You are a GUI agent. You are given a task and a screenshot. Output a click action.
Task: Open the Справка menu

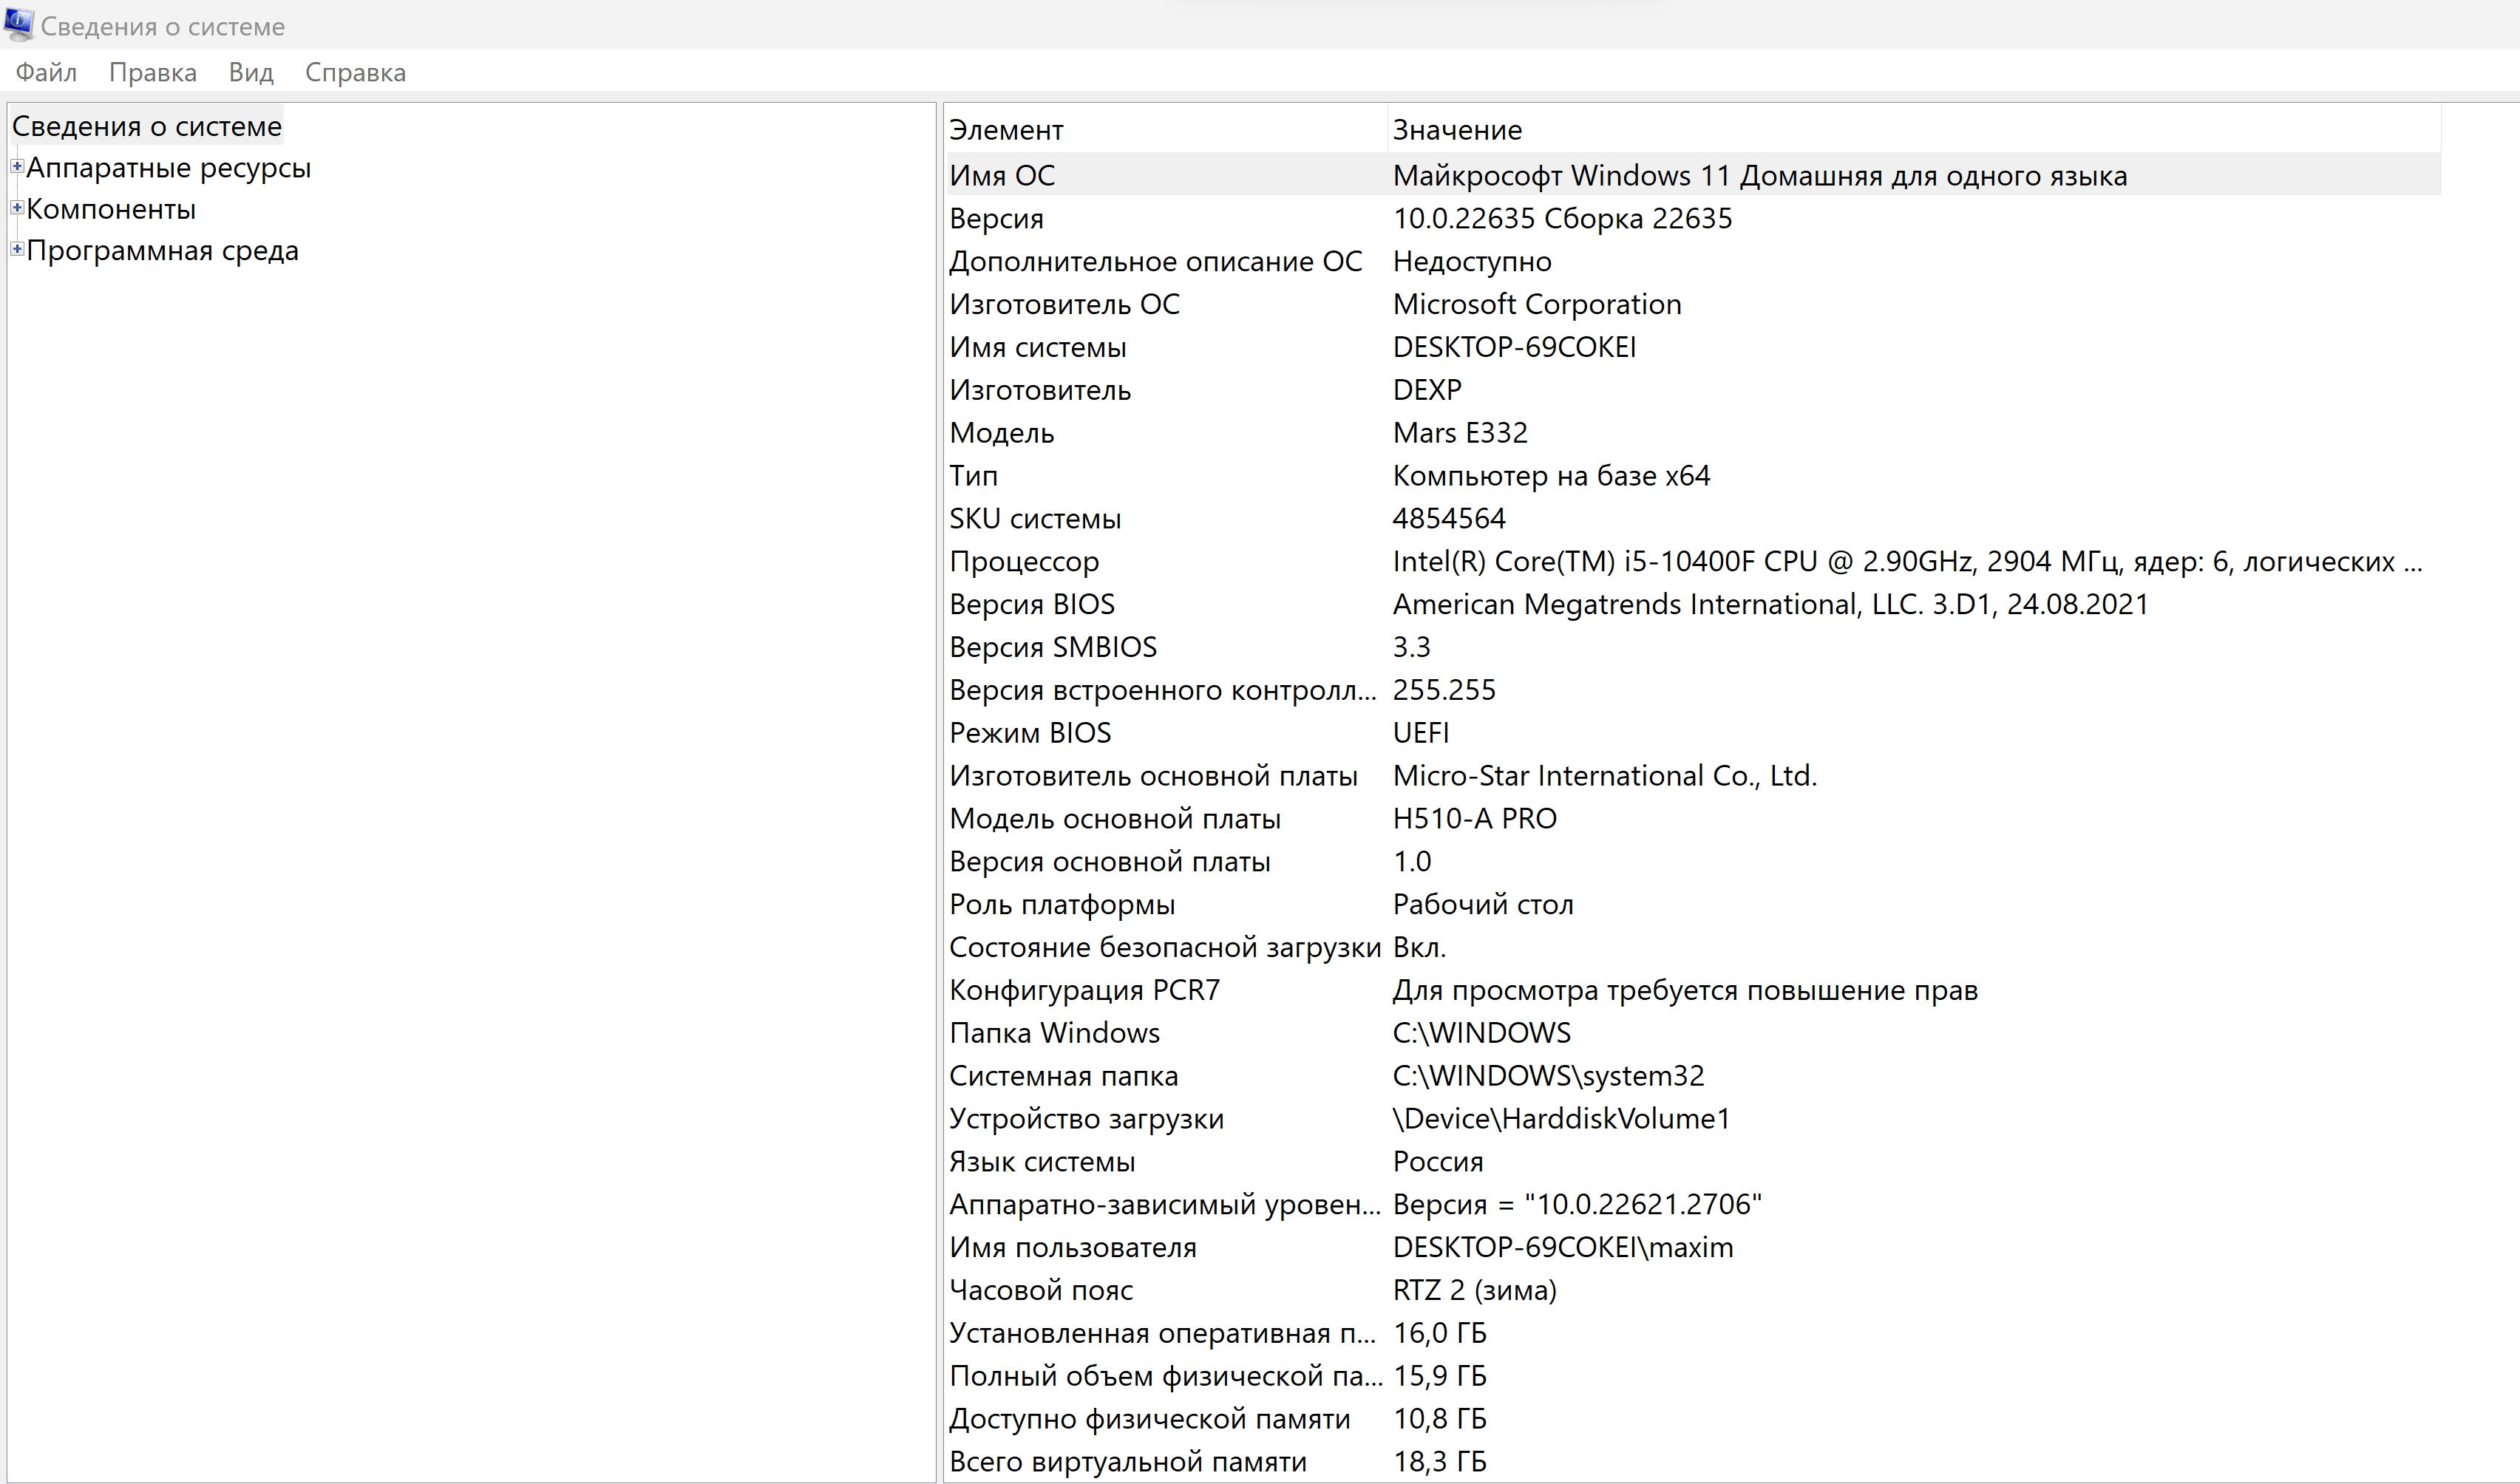(x=355, y=73)
